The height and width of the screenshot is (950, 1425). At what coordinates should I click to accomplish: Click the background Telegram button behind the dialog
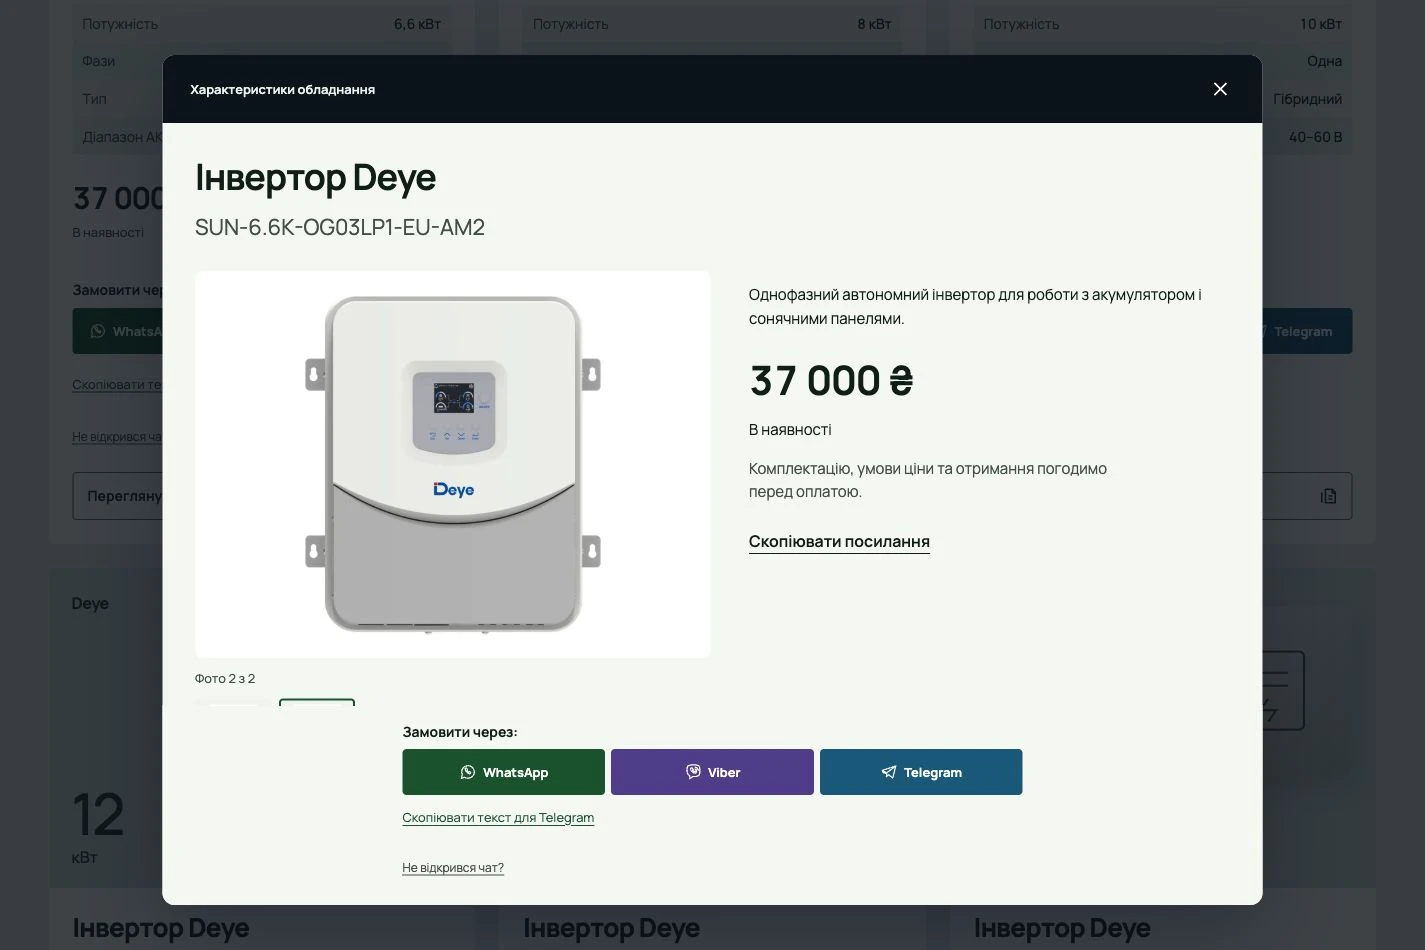point(1307,331)
